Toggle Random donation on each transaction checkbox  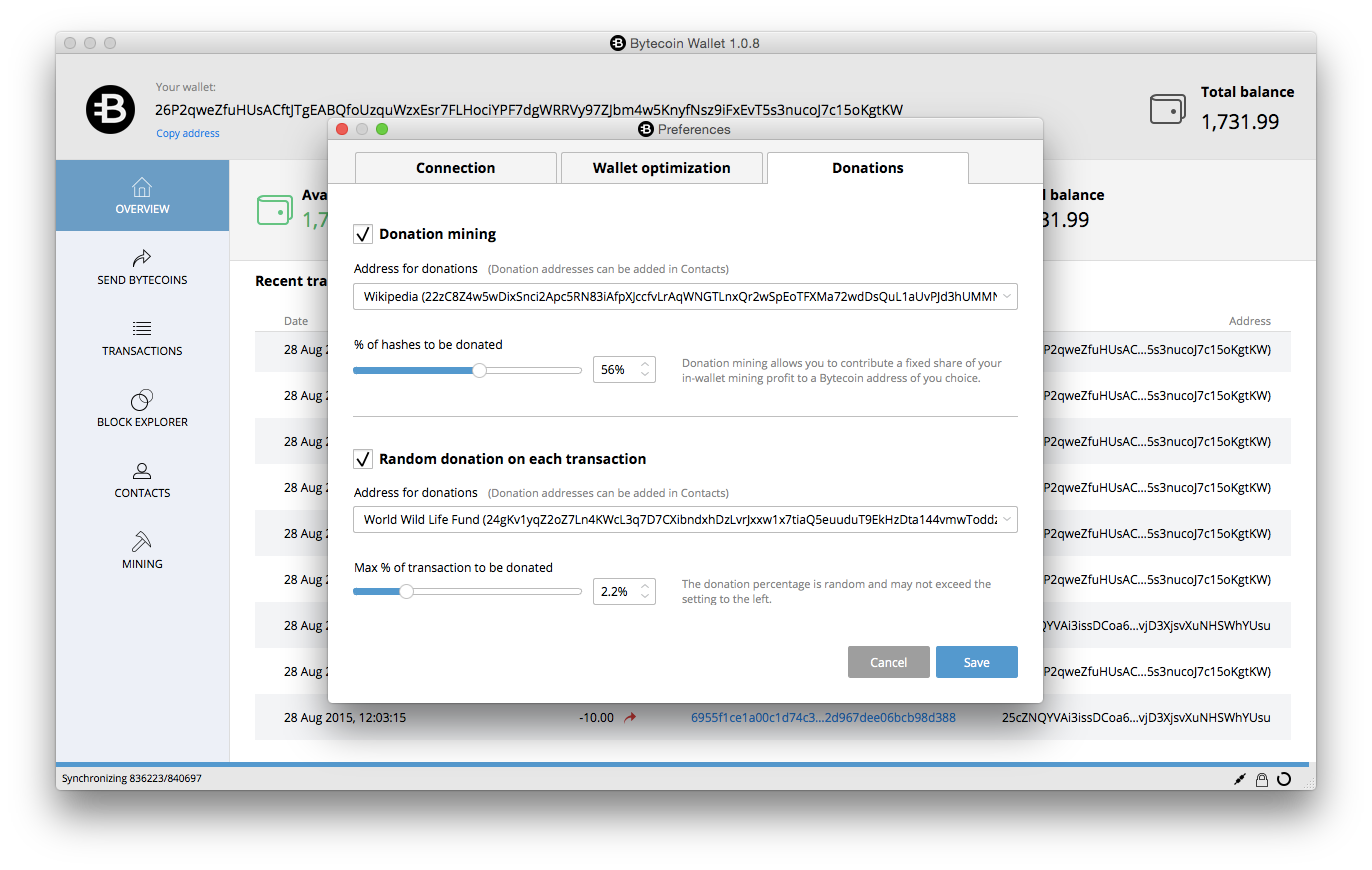363,459
